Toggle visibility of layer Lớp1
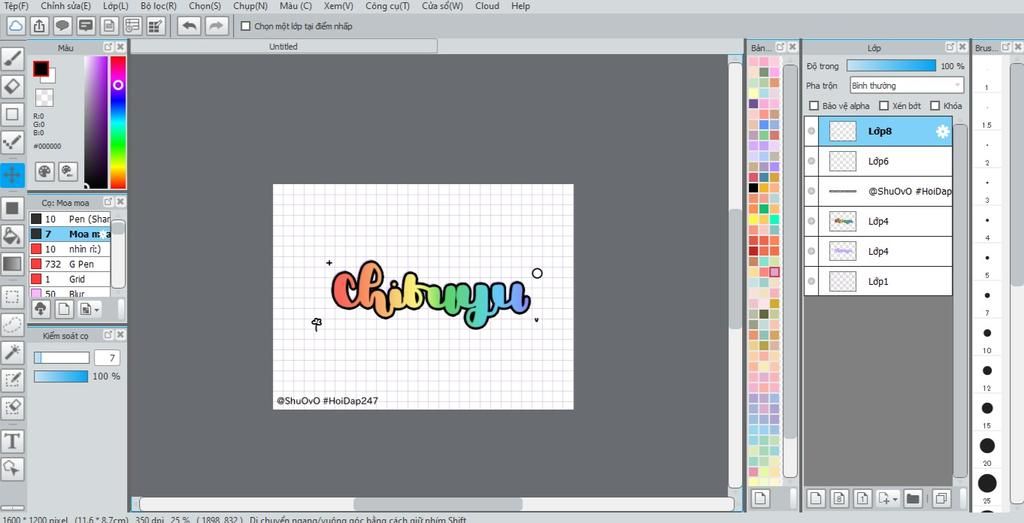 (811, 281)
